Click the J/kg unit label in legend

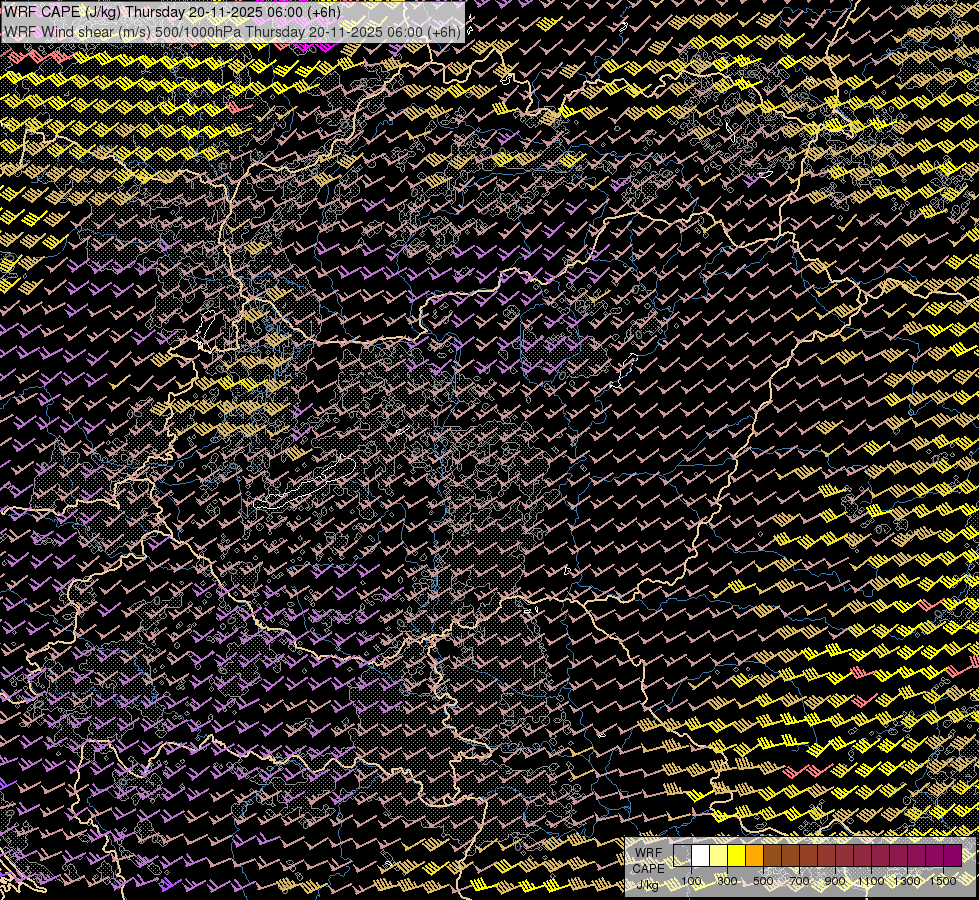tap(648, 885)
